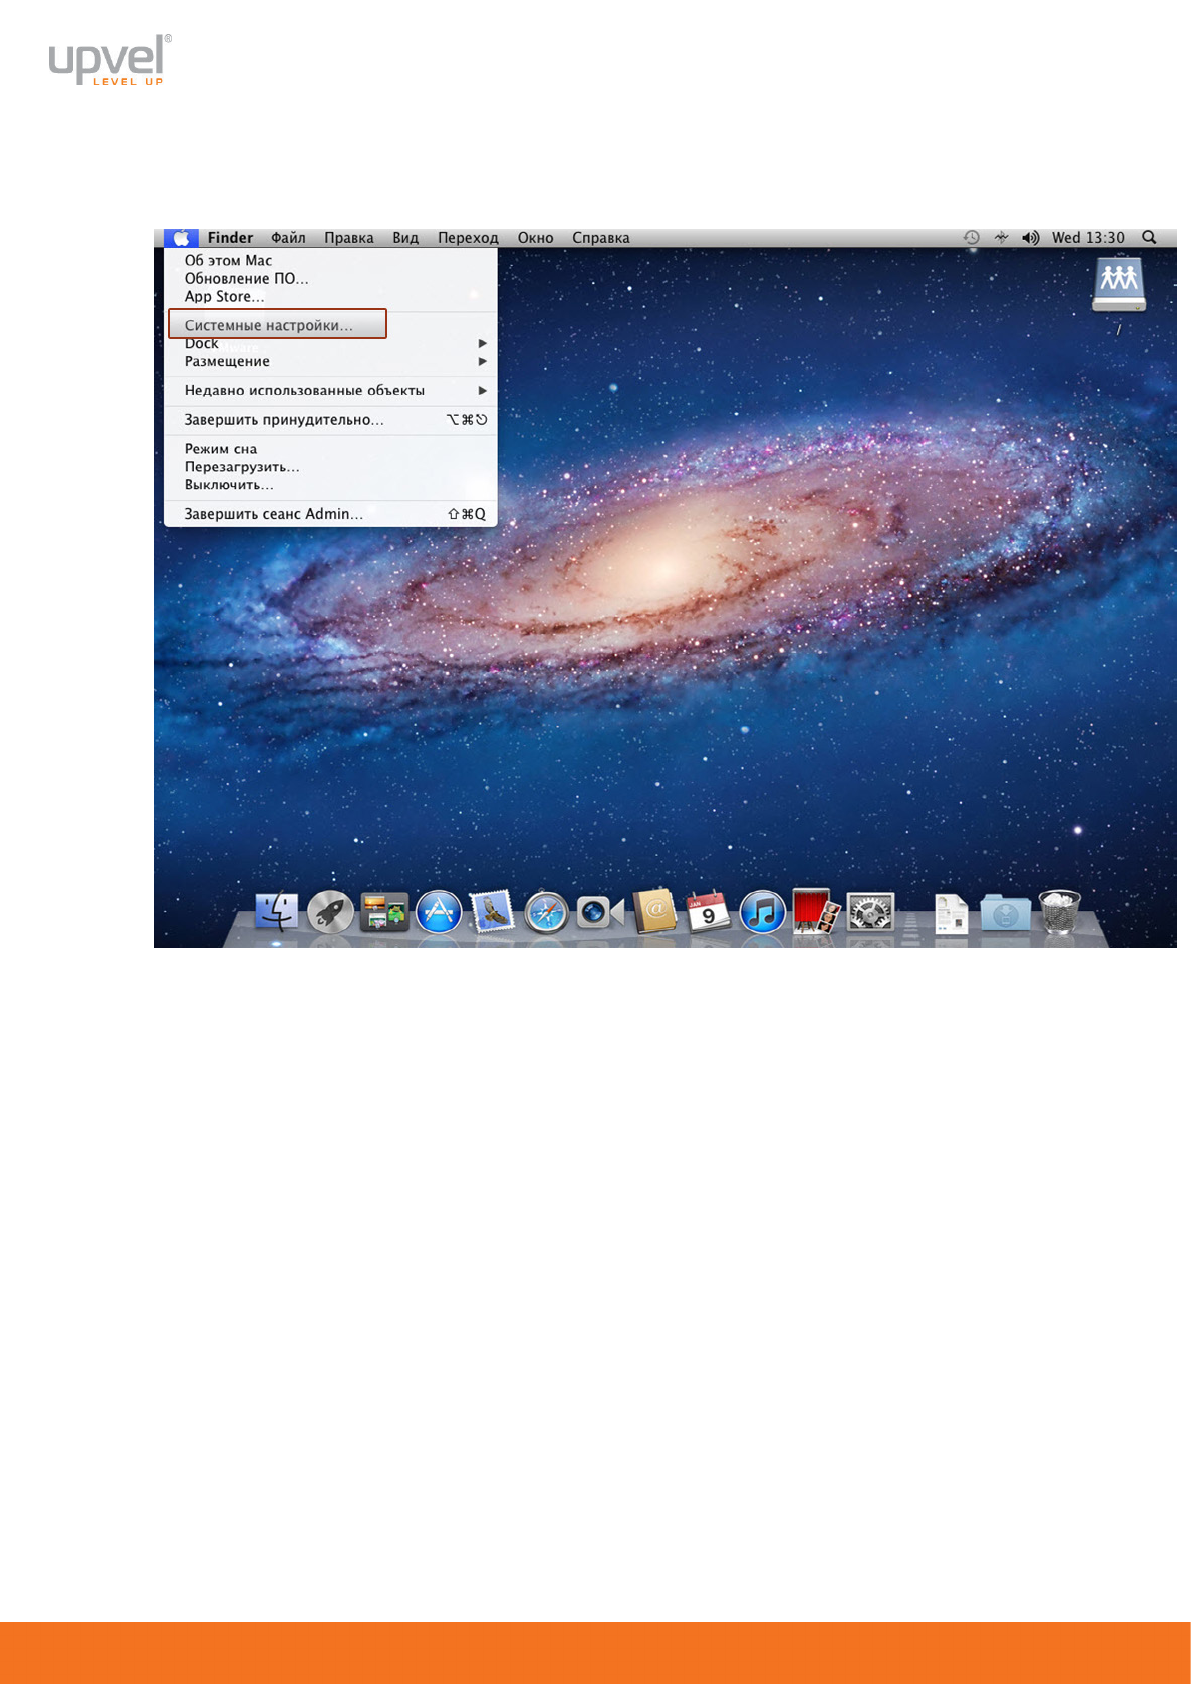This screenshot has width=1191, height=1684.
Task: Open the App Store Dock icon
Action: click(x=438, y=912)
